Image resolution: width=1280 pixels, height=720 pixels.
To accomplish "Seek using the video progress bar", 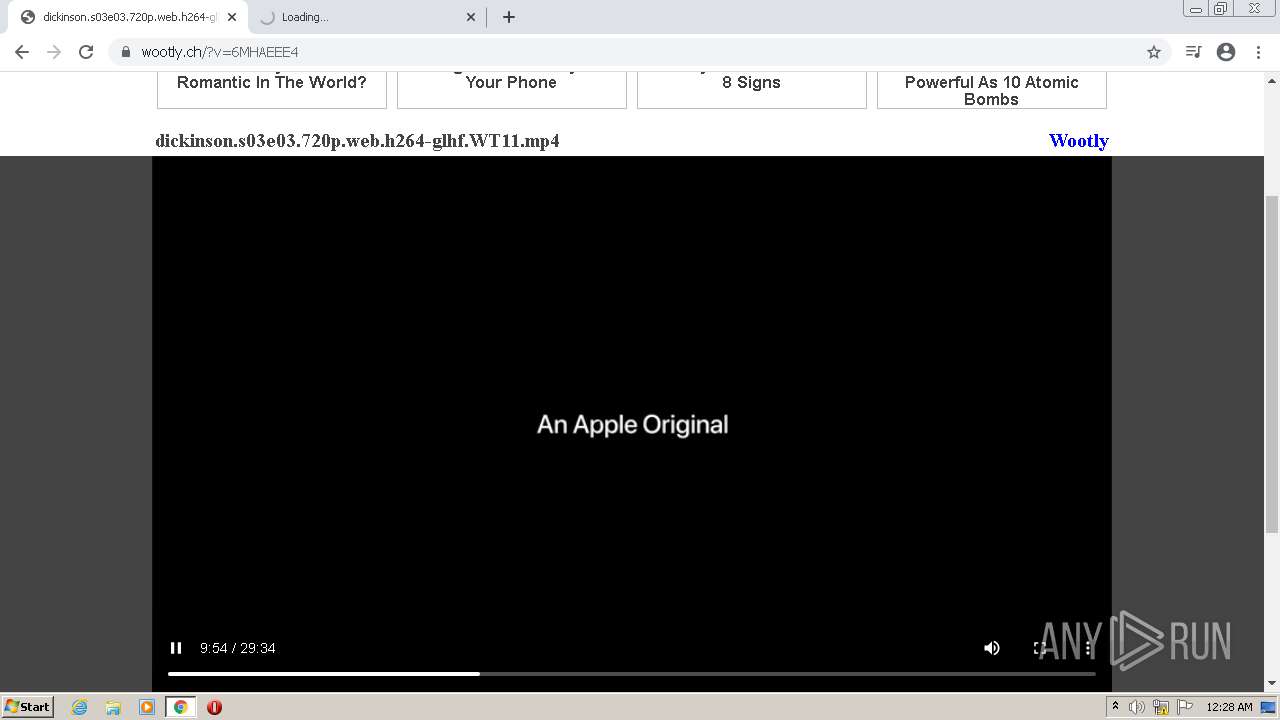I will pos(632,674).
